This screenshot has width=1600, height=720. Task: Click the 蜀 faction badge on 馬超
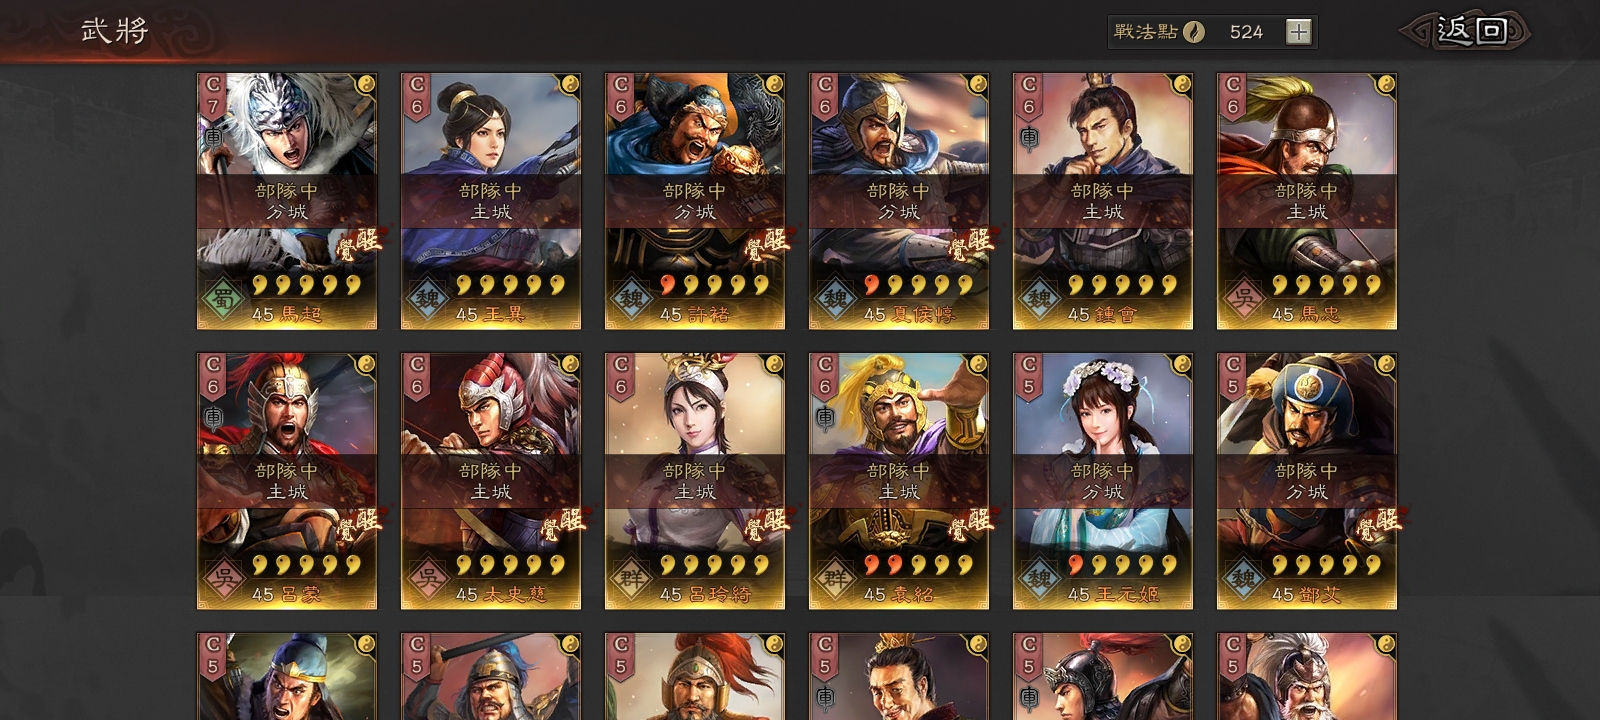(223, 299)
